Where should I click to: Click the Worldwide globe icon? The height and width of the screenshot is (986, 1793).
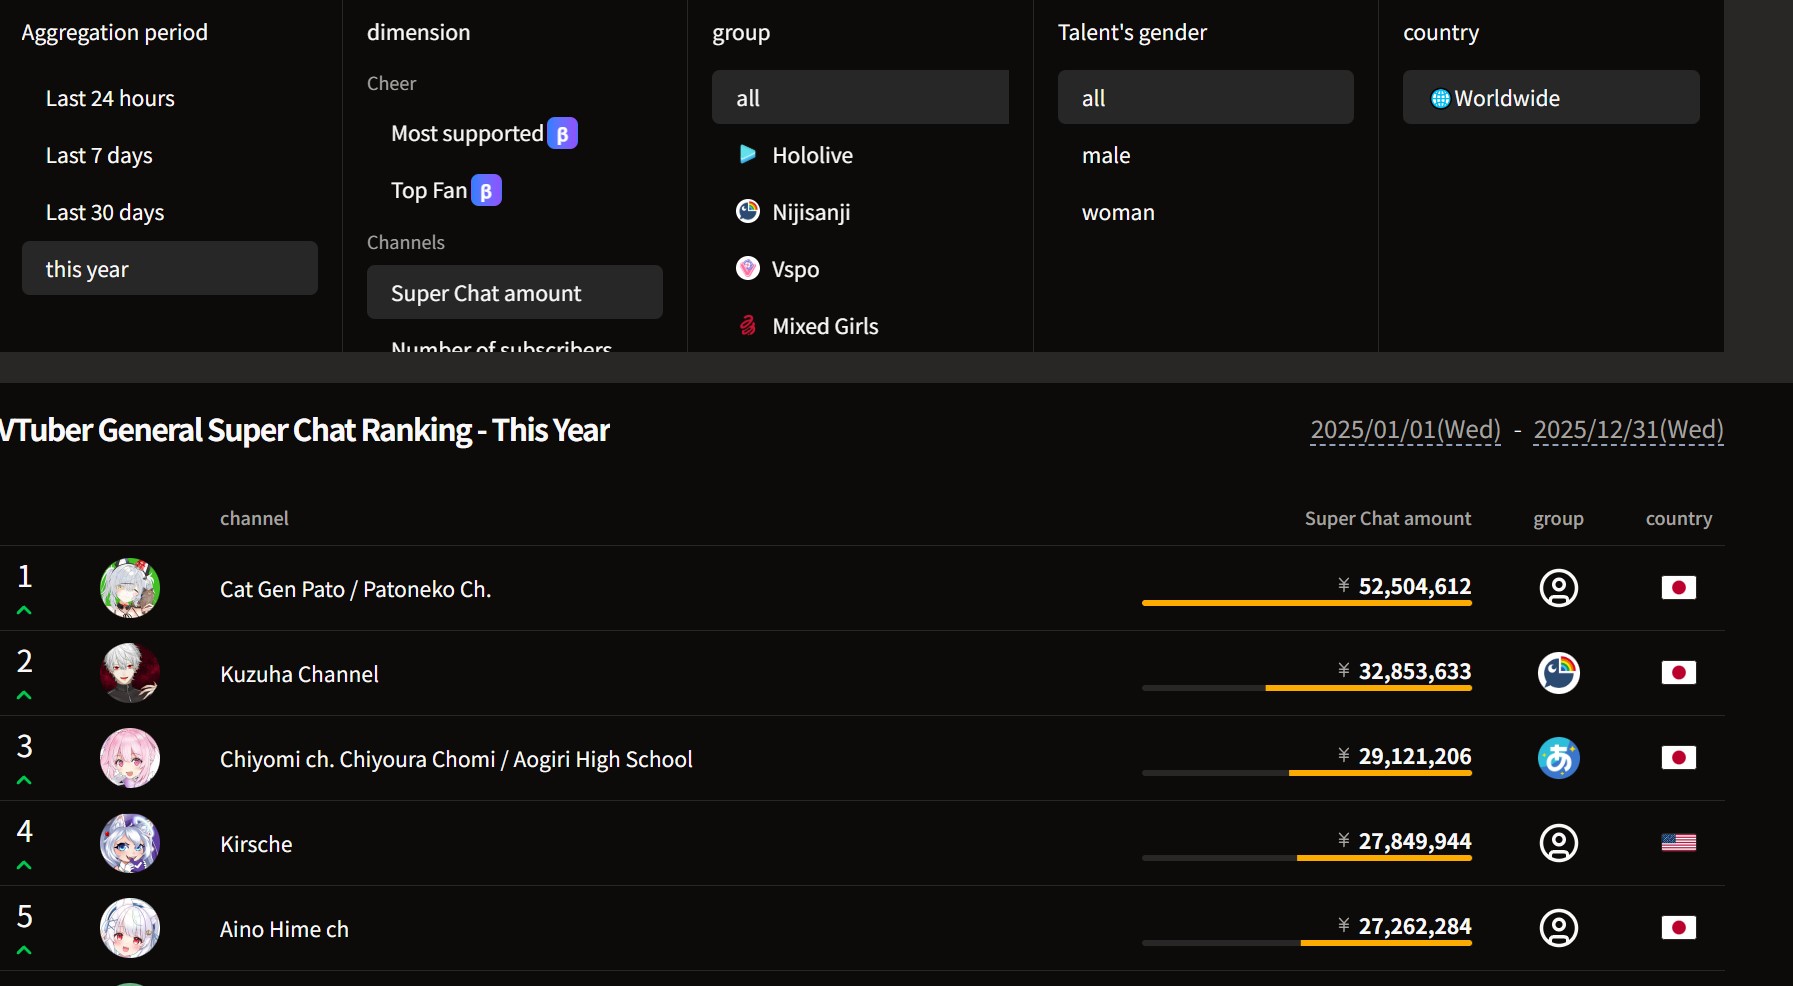(1440, 98)
